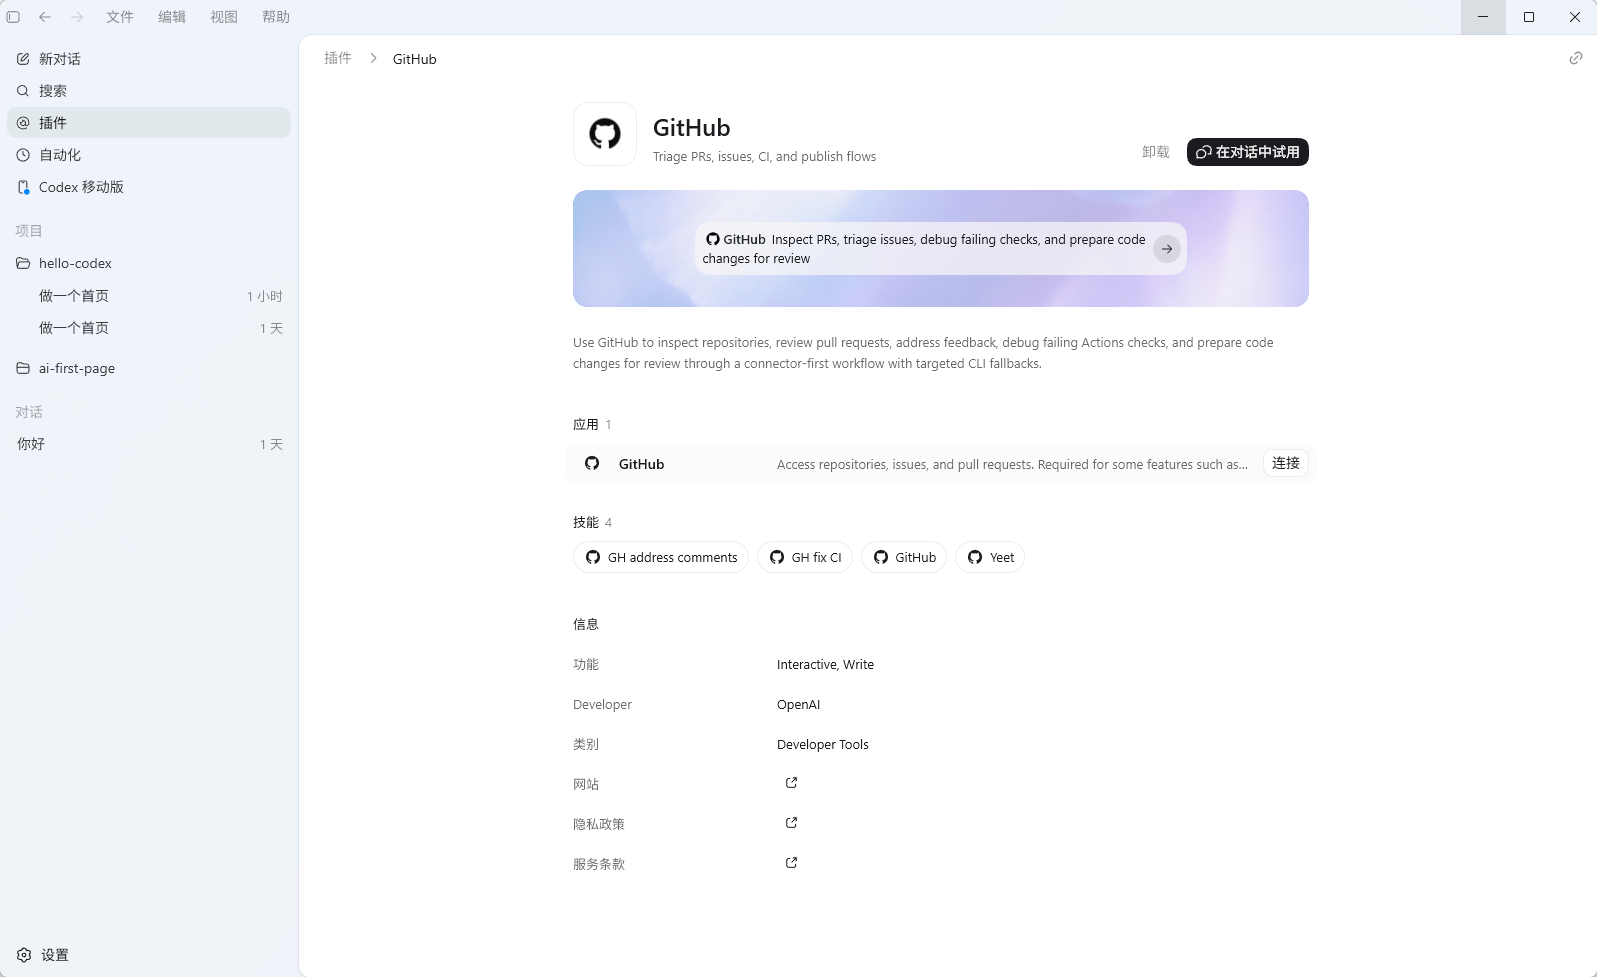Select 插件 in the sidebar
1597x977 pixels.
pyautogui.click(x=149, y=123)
